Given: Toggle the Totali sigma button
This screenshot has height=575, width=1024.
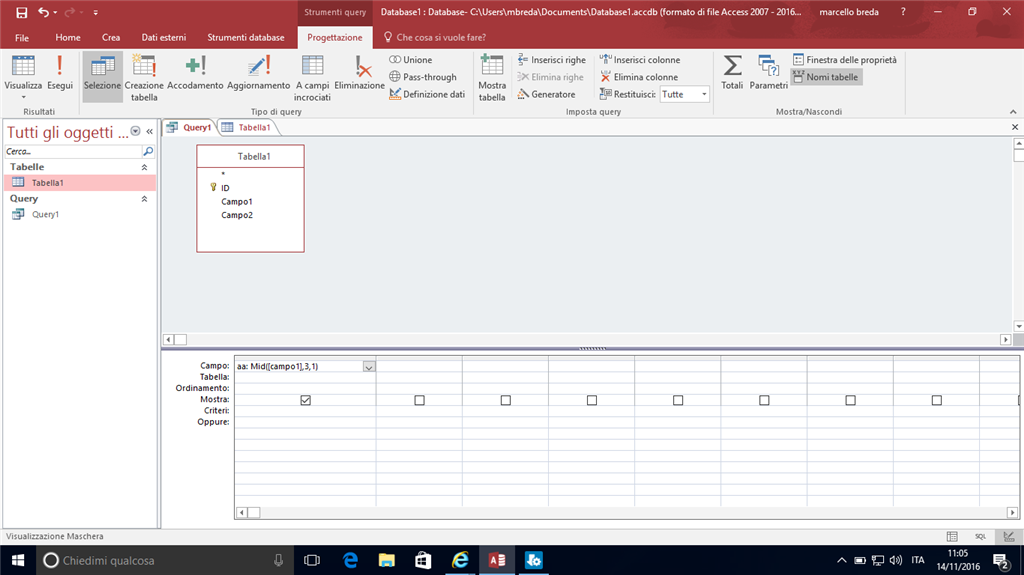Looking at the screenshot, I should point(732,73).
